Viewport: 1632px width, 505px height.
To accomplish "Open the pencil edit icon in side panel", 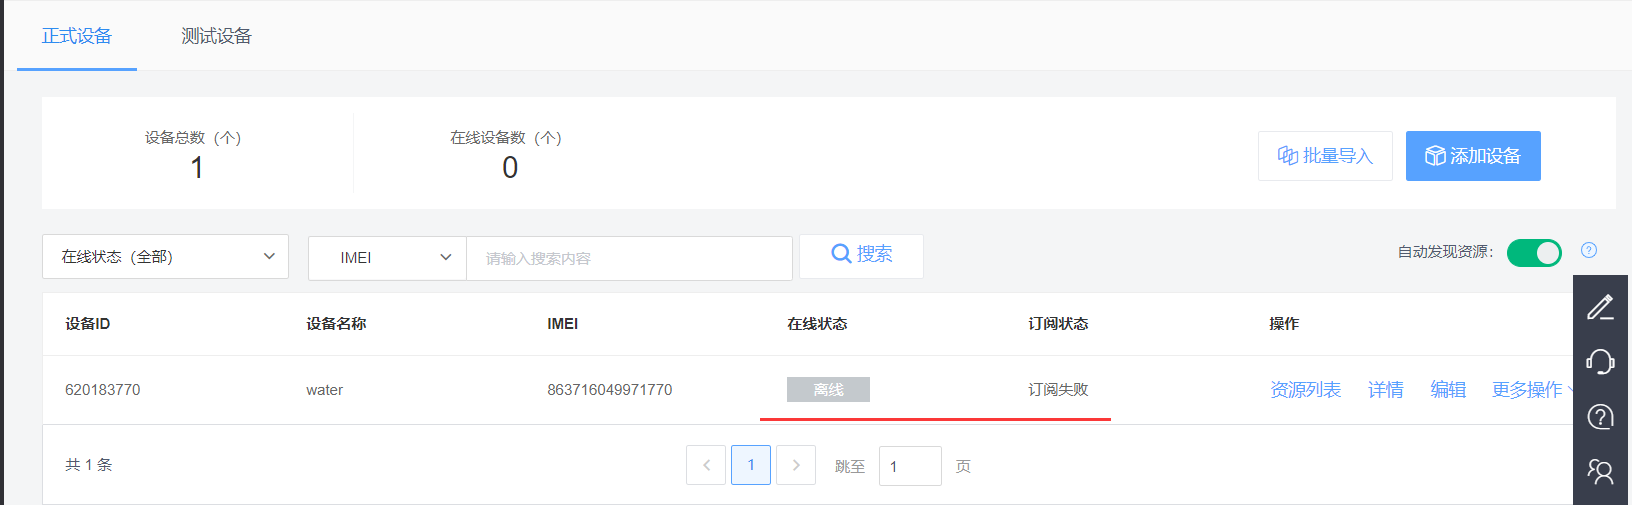I will [x=1600, y=307].
